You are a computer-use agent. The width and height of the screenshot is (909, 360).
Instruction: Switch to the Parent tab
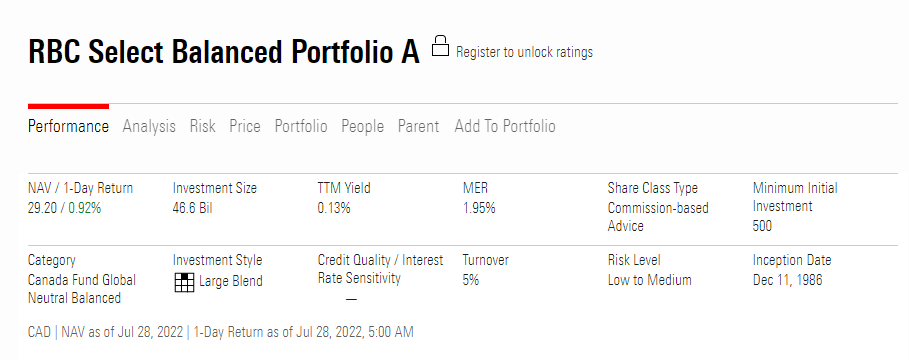[x=418, y=126]
